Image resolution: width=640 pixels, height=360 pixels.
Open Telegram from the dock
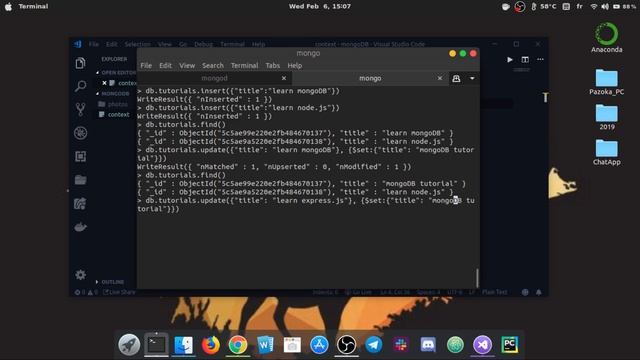[x=373, y=345]
